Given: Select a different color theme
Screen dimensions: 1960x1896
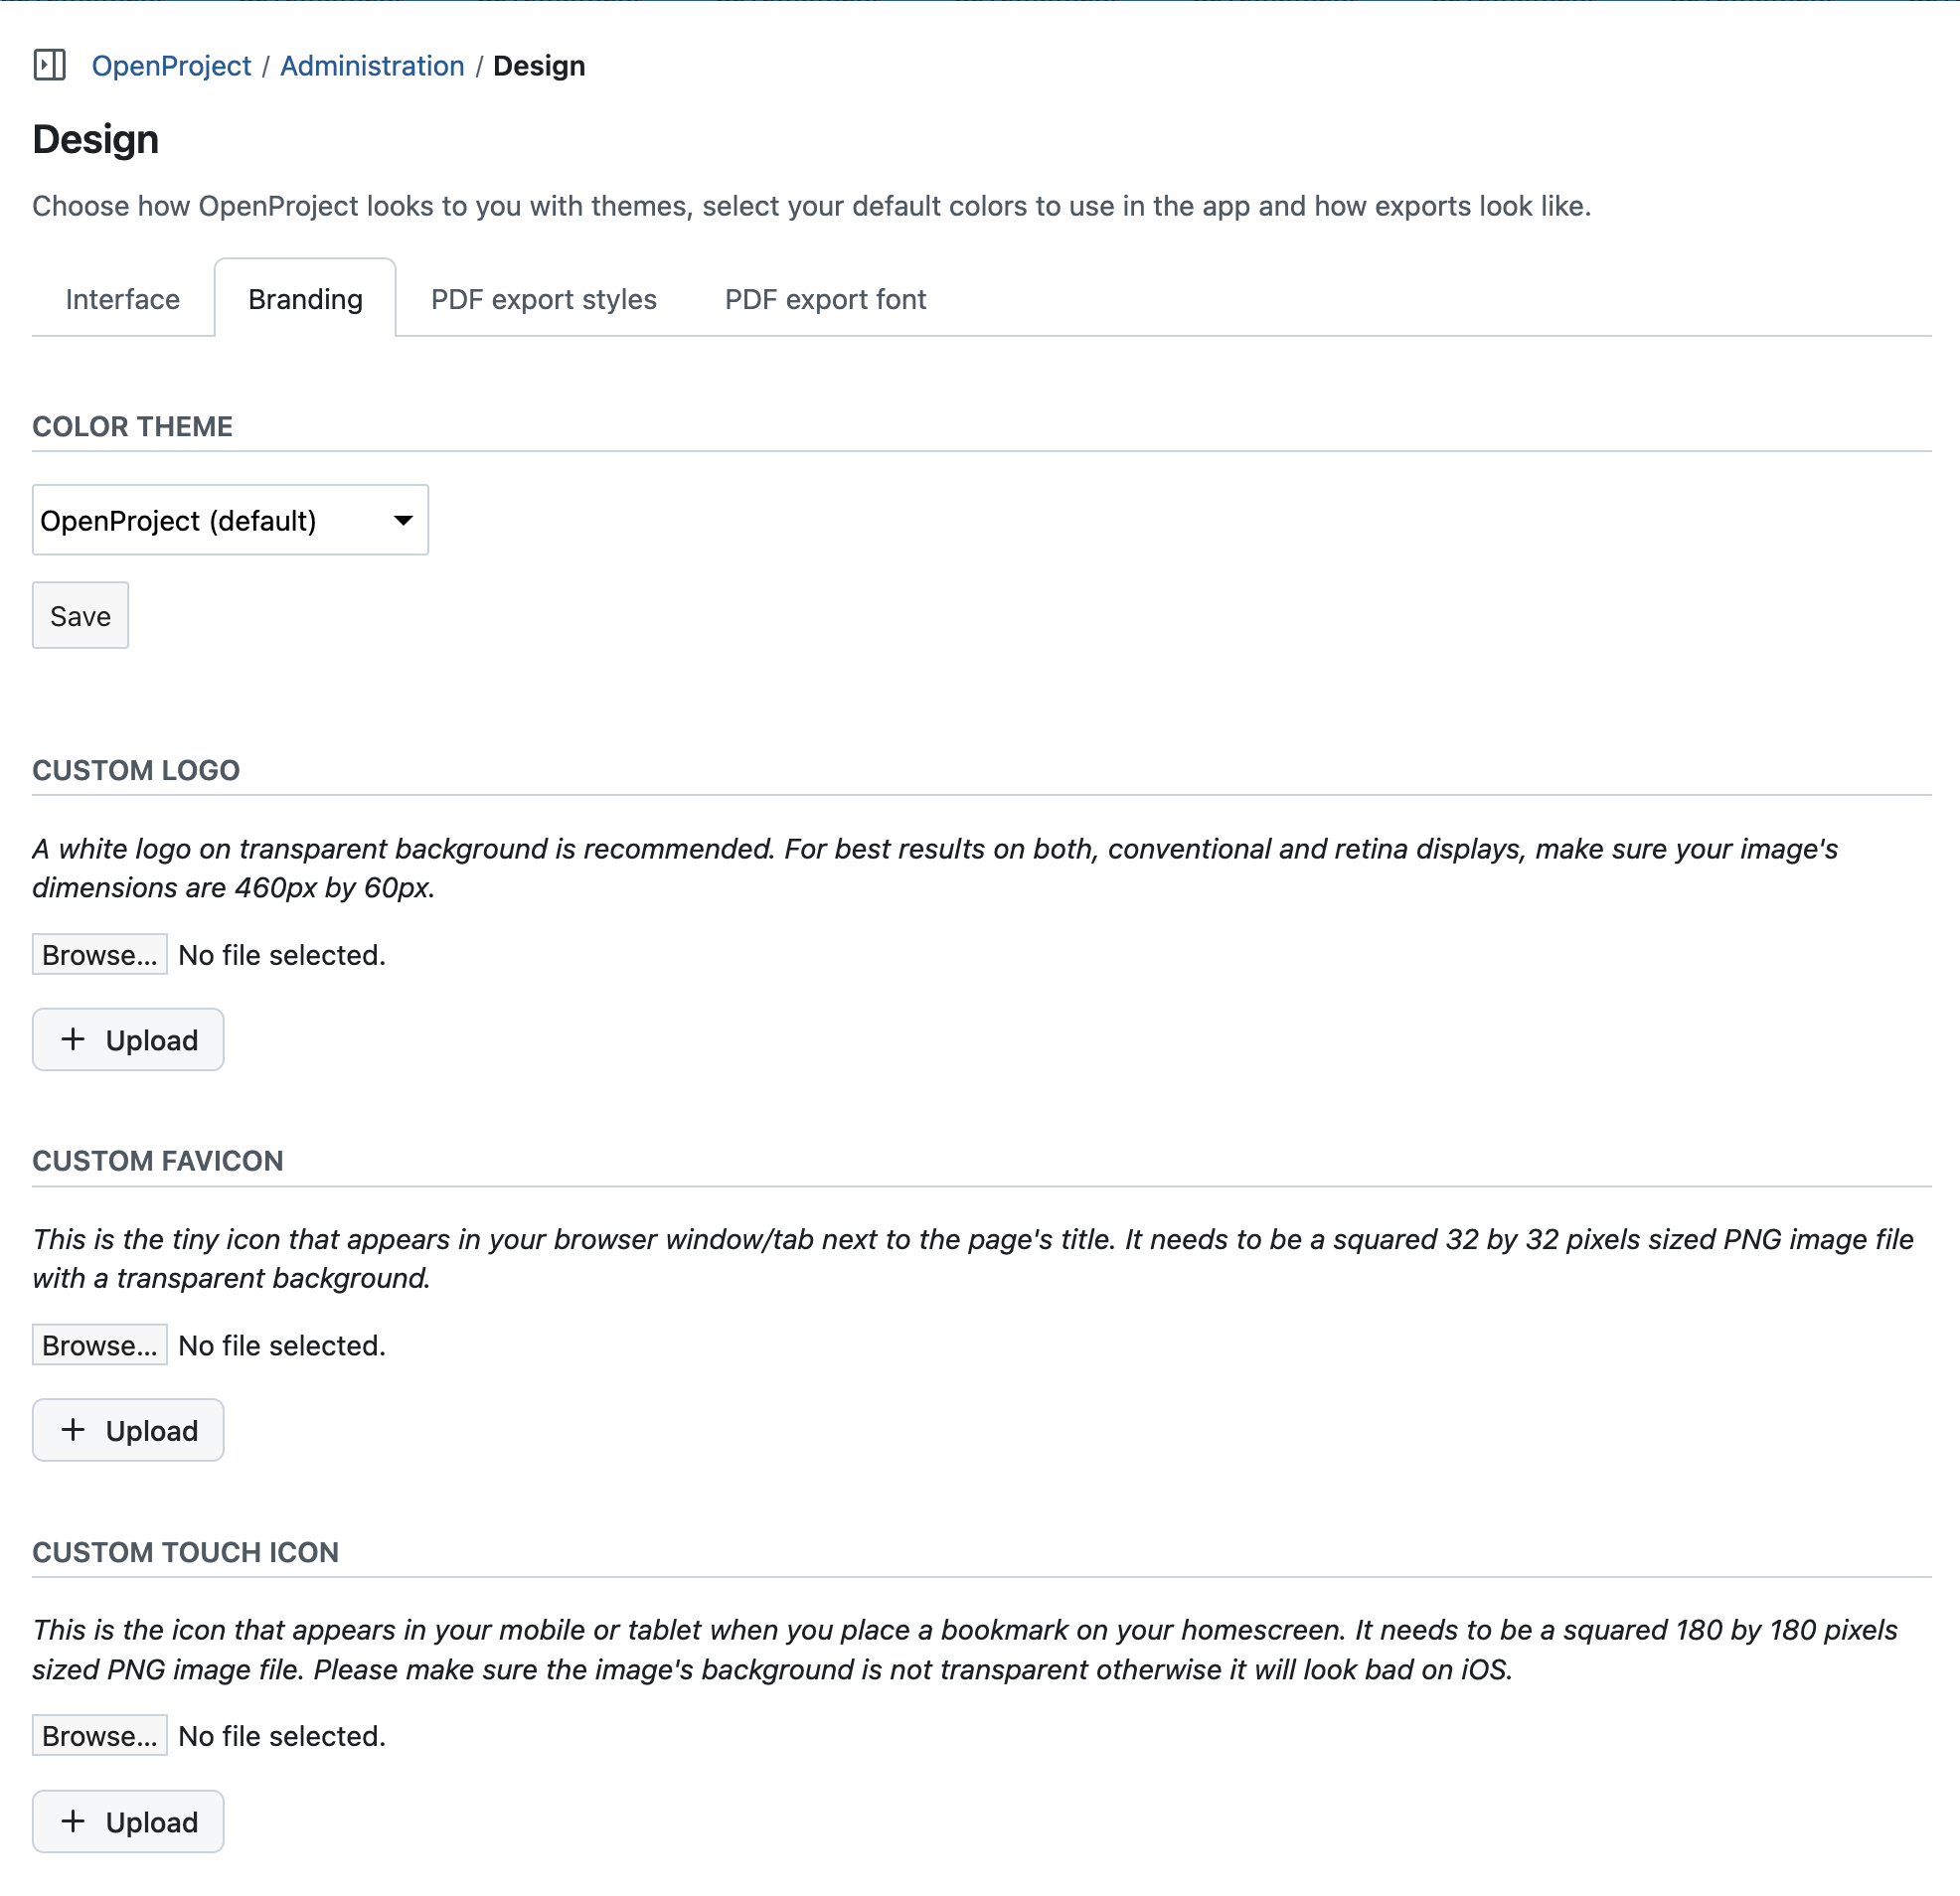Looking at the screenshot, I should click(230, 520).
